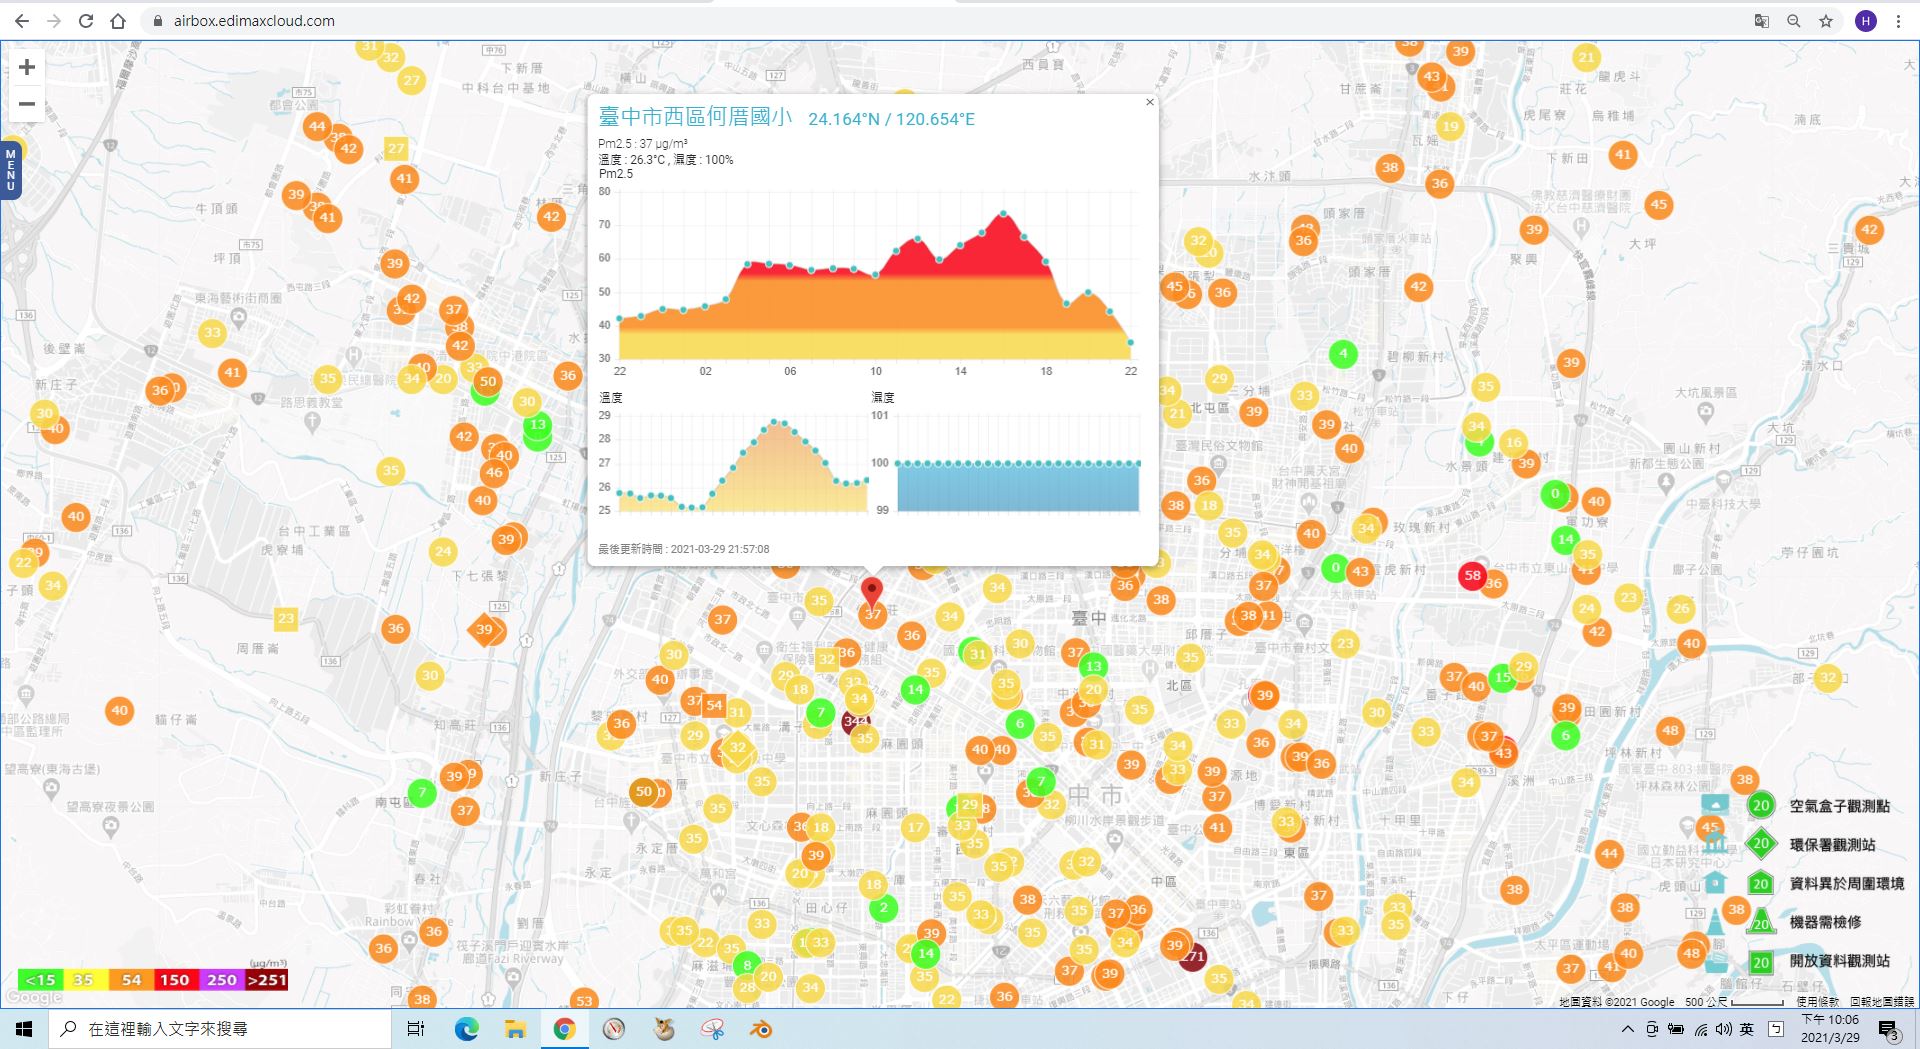
Task: Go back in browser history
Action: 22,21
